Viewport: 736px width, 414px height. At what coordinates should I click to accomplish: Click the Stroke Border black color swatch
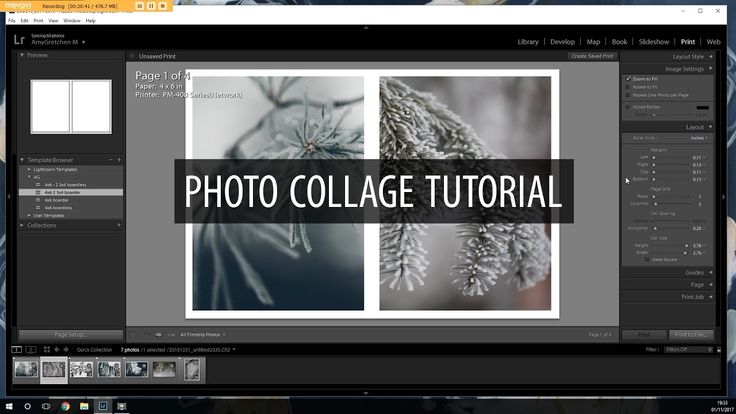(x=703, y=107)
